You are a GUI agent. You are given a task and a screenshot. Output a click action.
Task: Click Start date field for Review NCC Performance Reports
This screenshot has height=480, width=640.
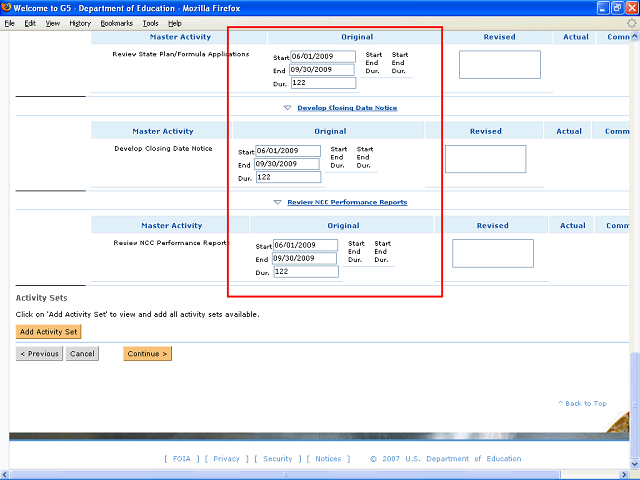[305, 245]
